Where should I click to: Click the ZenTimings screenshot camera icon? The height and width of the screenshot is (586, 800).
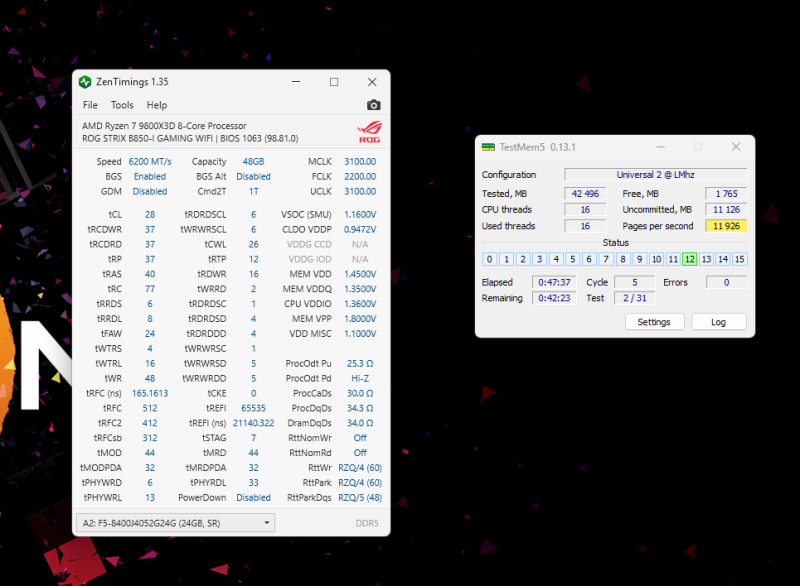coord(373,105)
